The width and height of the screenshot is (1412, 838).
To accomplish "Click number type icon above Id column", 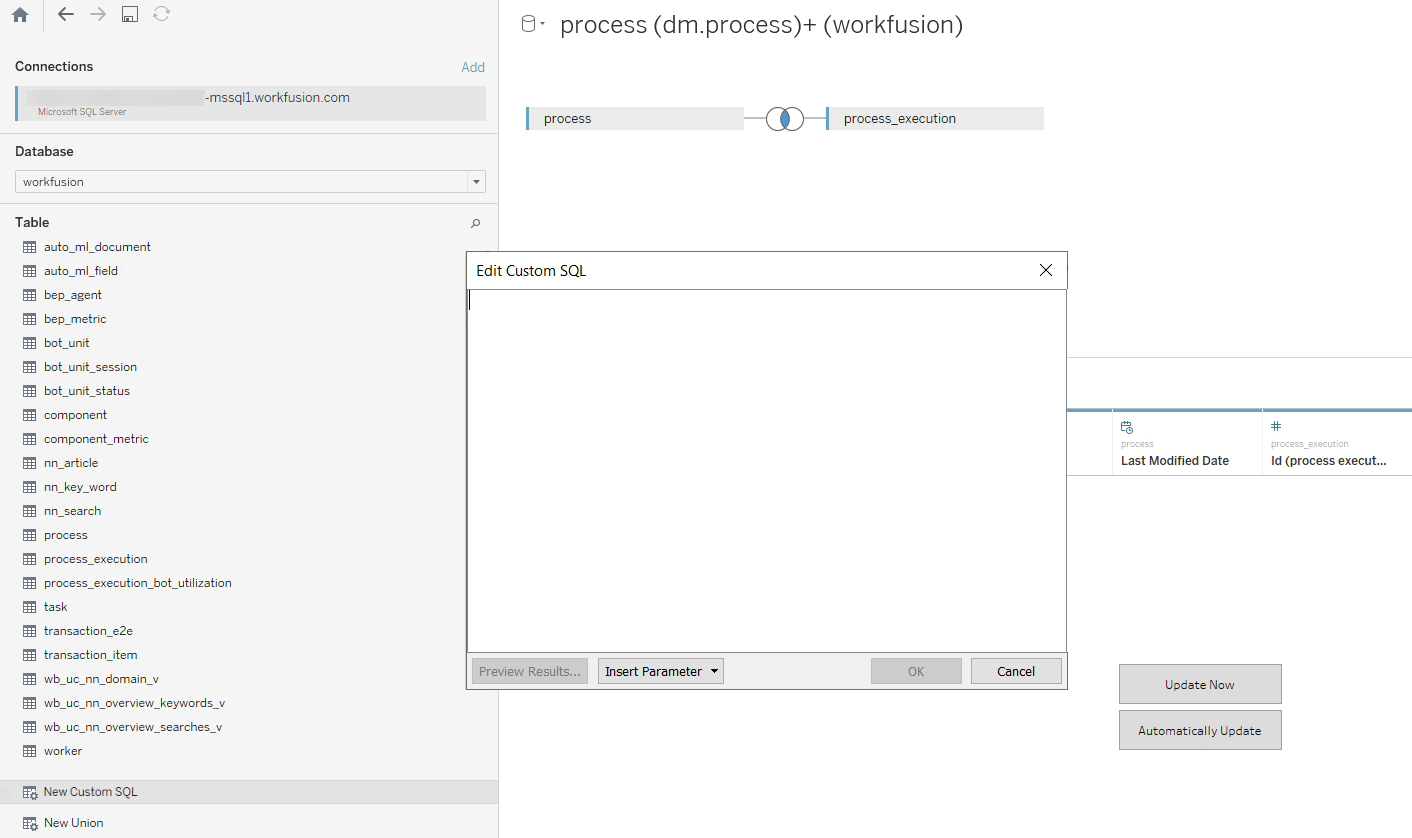I will [x=1276, y=426].
